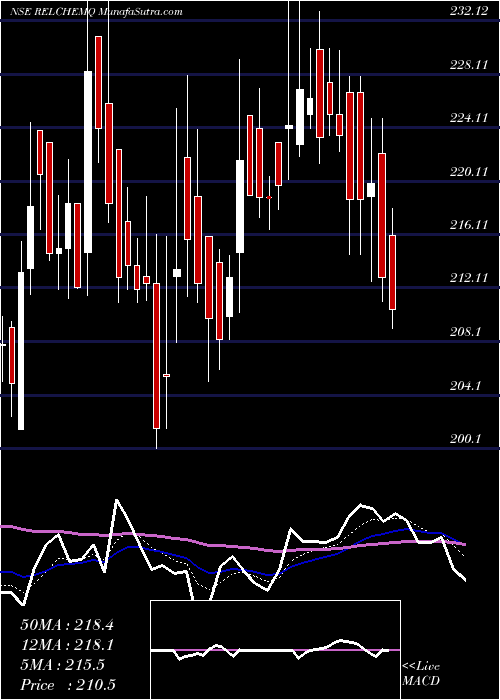Open the Live MACD inset chart

275,650
